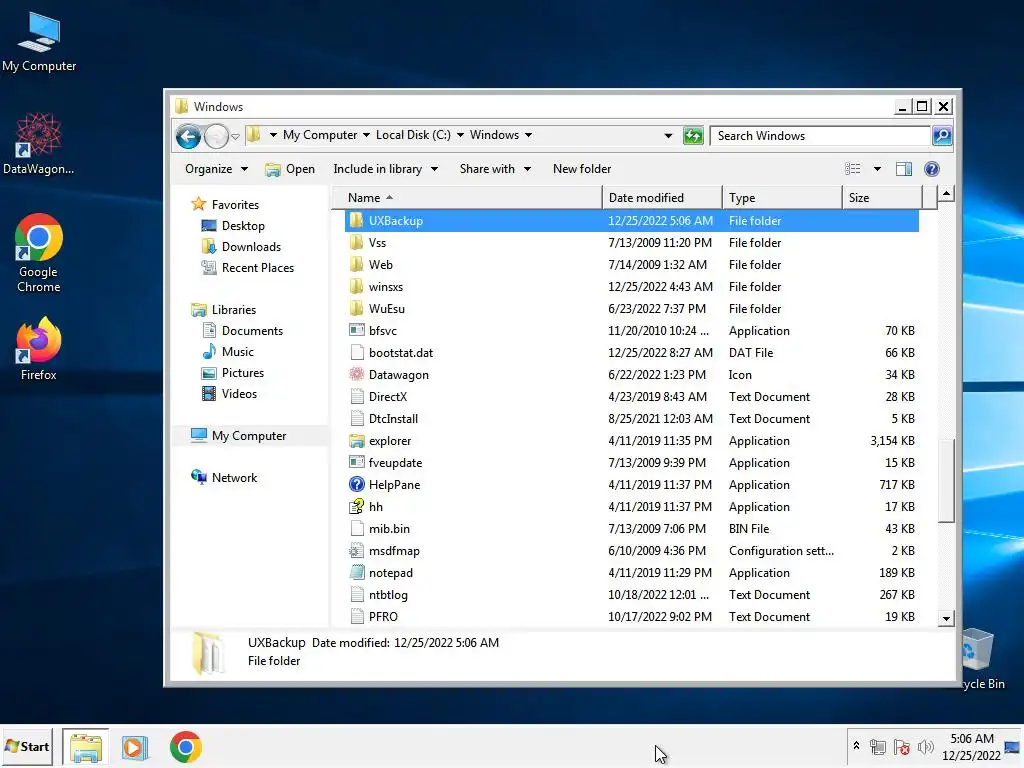Select the bootstat.dat file row

(x=632, y=353)
